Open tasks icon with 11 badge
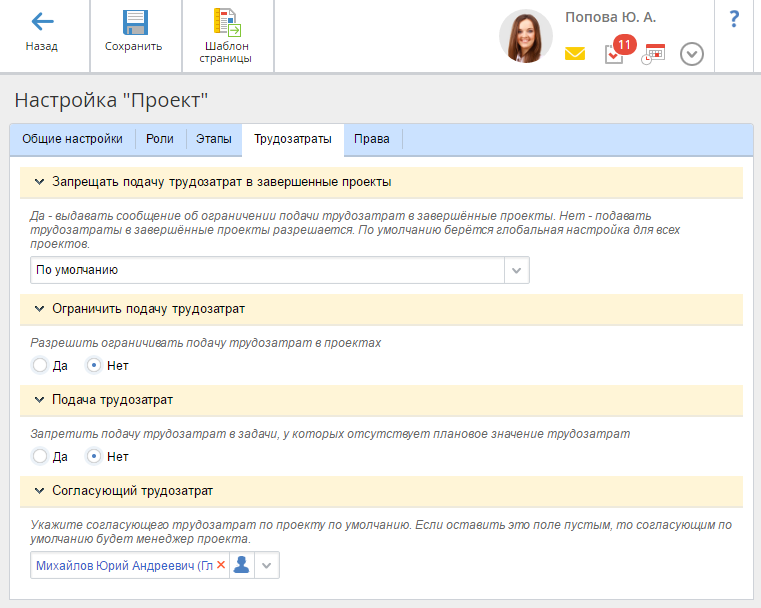This screenshot has width=761, height=608. click(614, 54)
